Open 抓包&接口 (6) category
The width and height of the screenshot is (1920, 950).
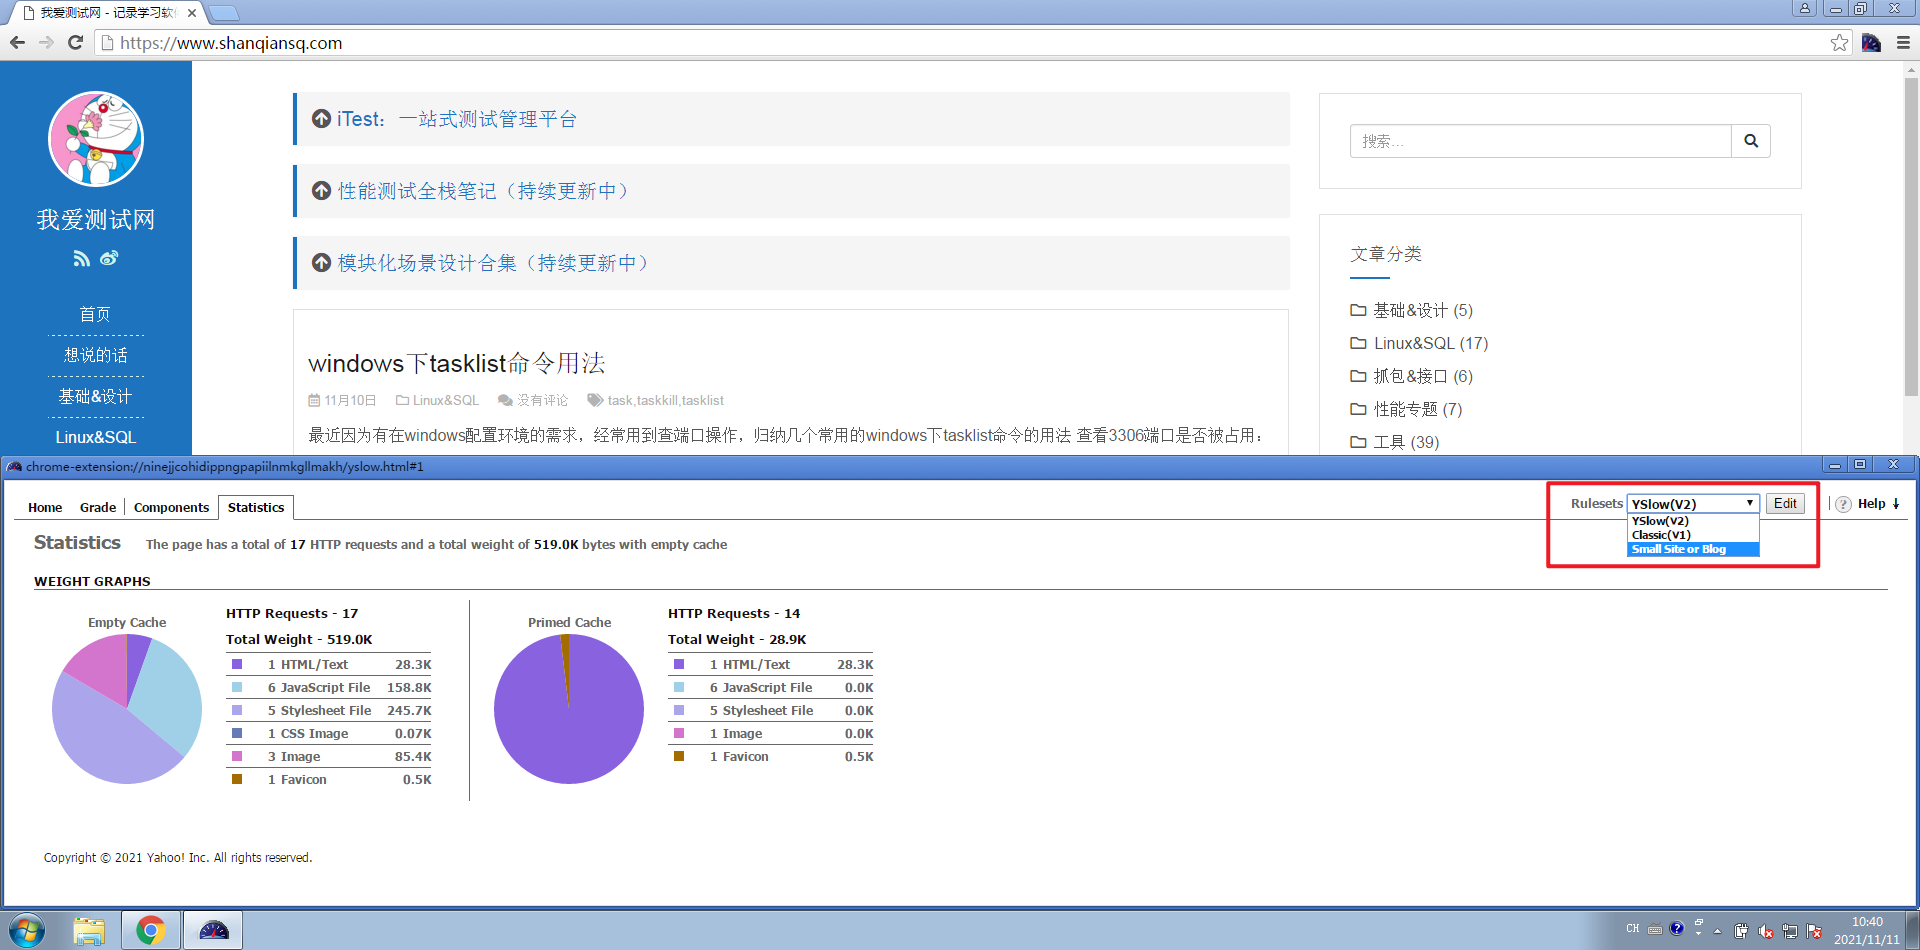click(x=1423, y=376)
